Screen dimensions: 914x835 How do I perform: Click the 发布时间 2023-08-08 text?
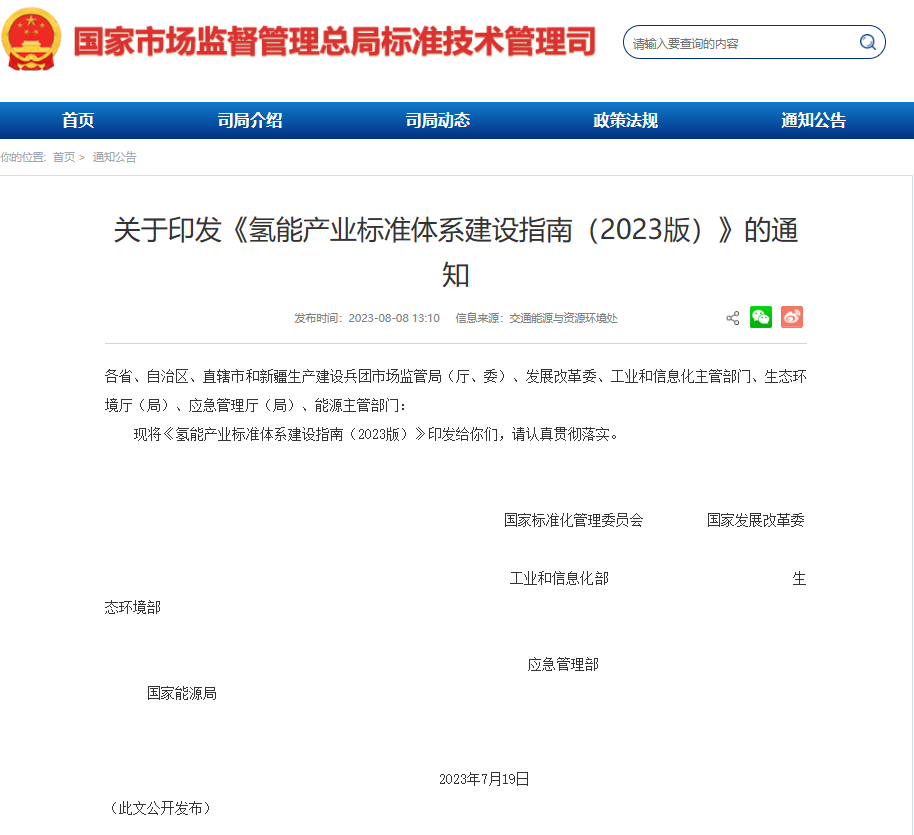pos(367,318)
